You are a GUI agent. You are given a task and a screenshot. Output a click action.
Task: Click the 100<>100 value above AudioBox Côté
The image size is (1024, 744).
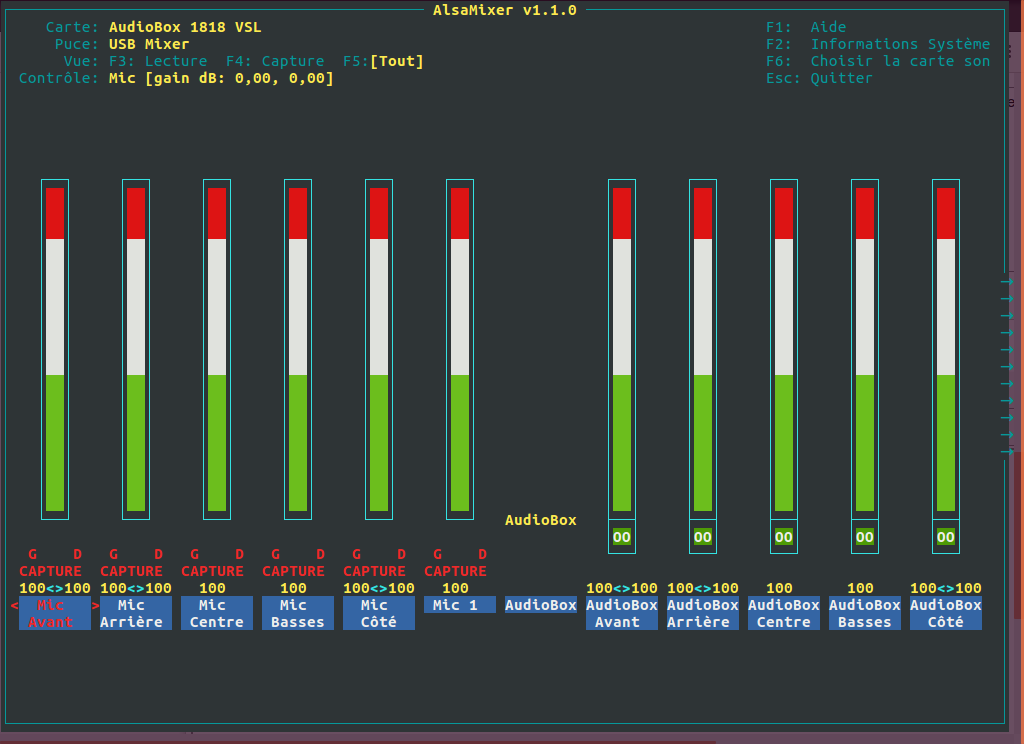(x=946, y=588)
